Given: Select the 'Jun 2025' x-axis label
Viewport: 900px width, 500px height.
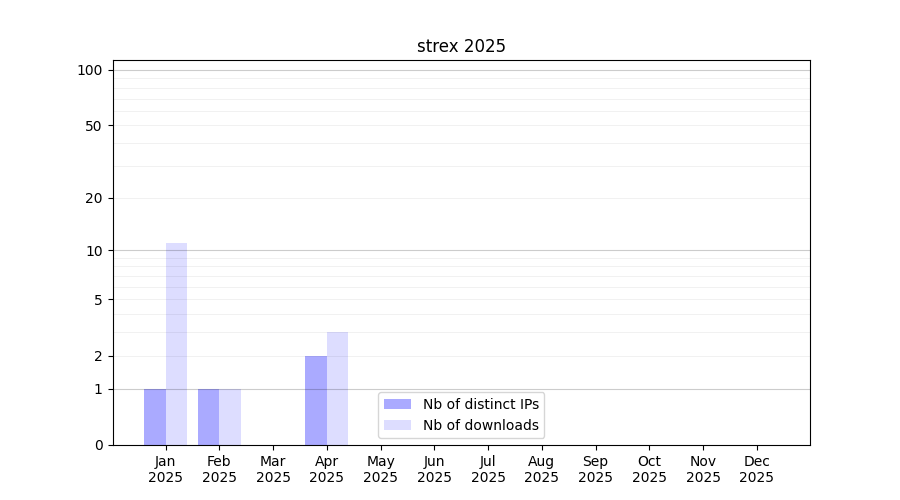Looking at the screenshot, I should pyautogui.click(x=434, y=469).
